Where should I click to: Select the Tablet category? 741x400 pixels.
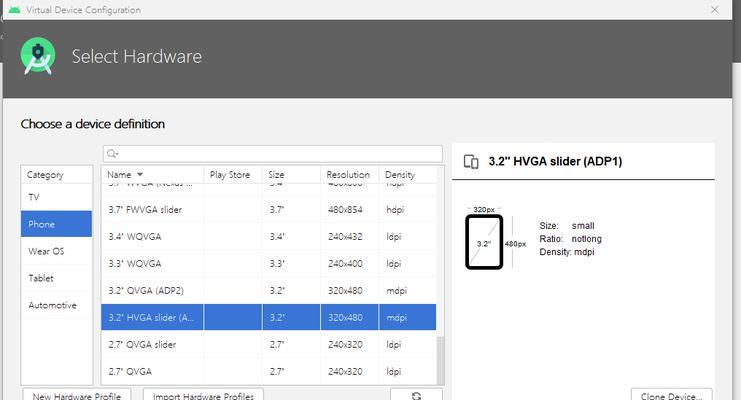(57, 278)
